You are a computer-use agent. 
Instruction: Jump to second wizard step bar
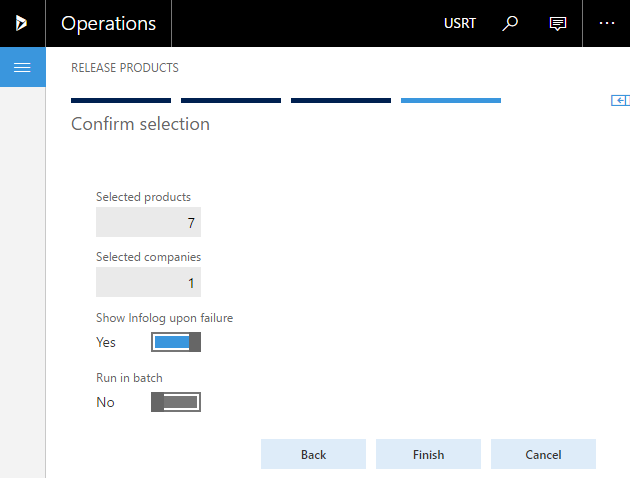click(x=231, y=100)
